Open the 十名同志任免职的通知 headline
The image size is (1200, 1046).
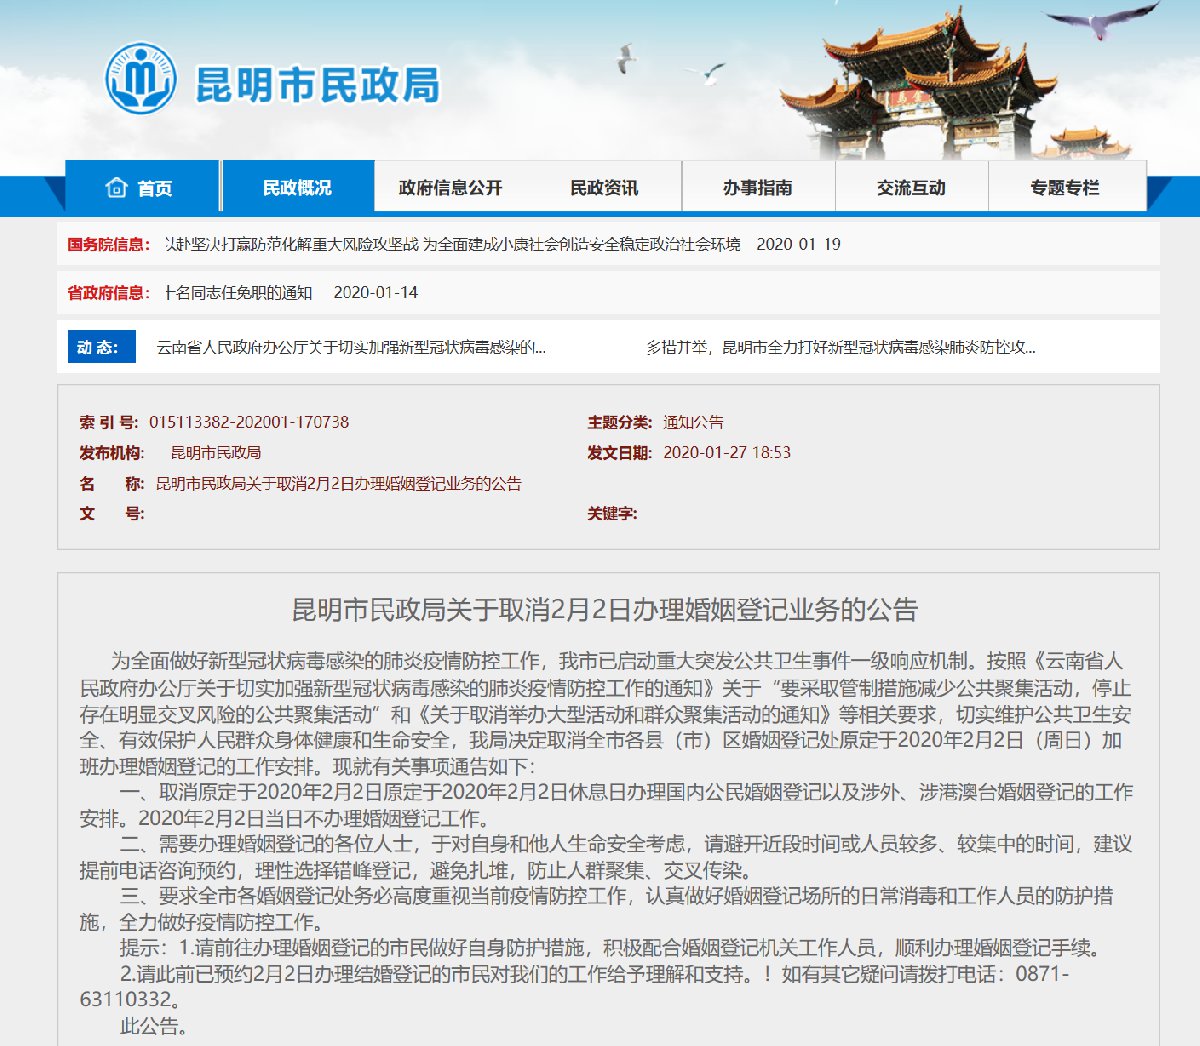pyautogui.click(x=238, y=293)
